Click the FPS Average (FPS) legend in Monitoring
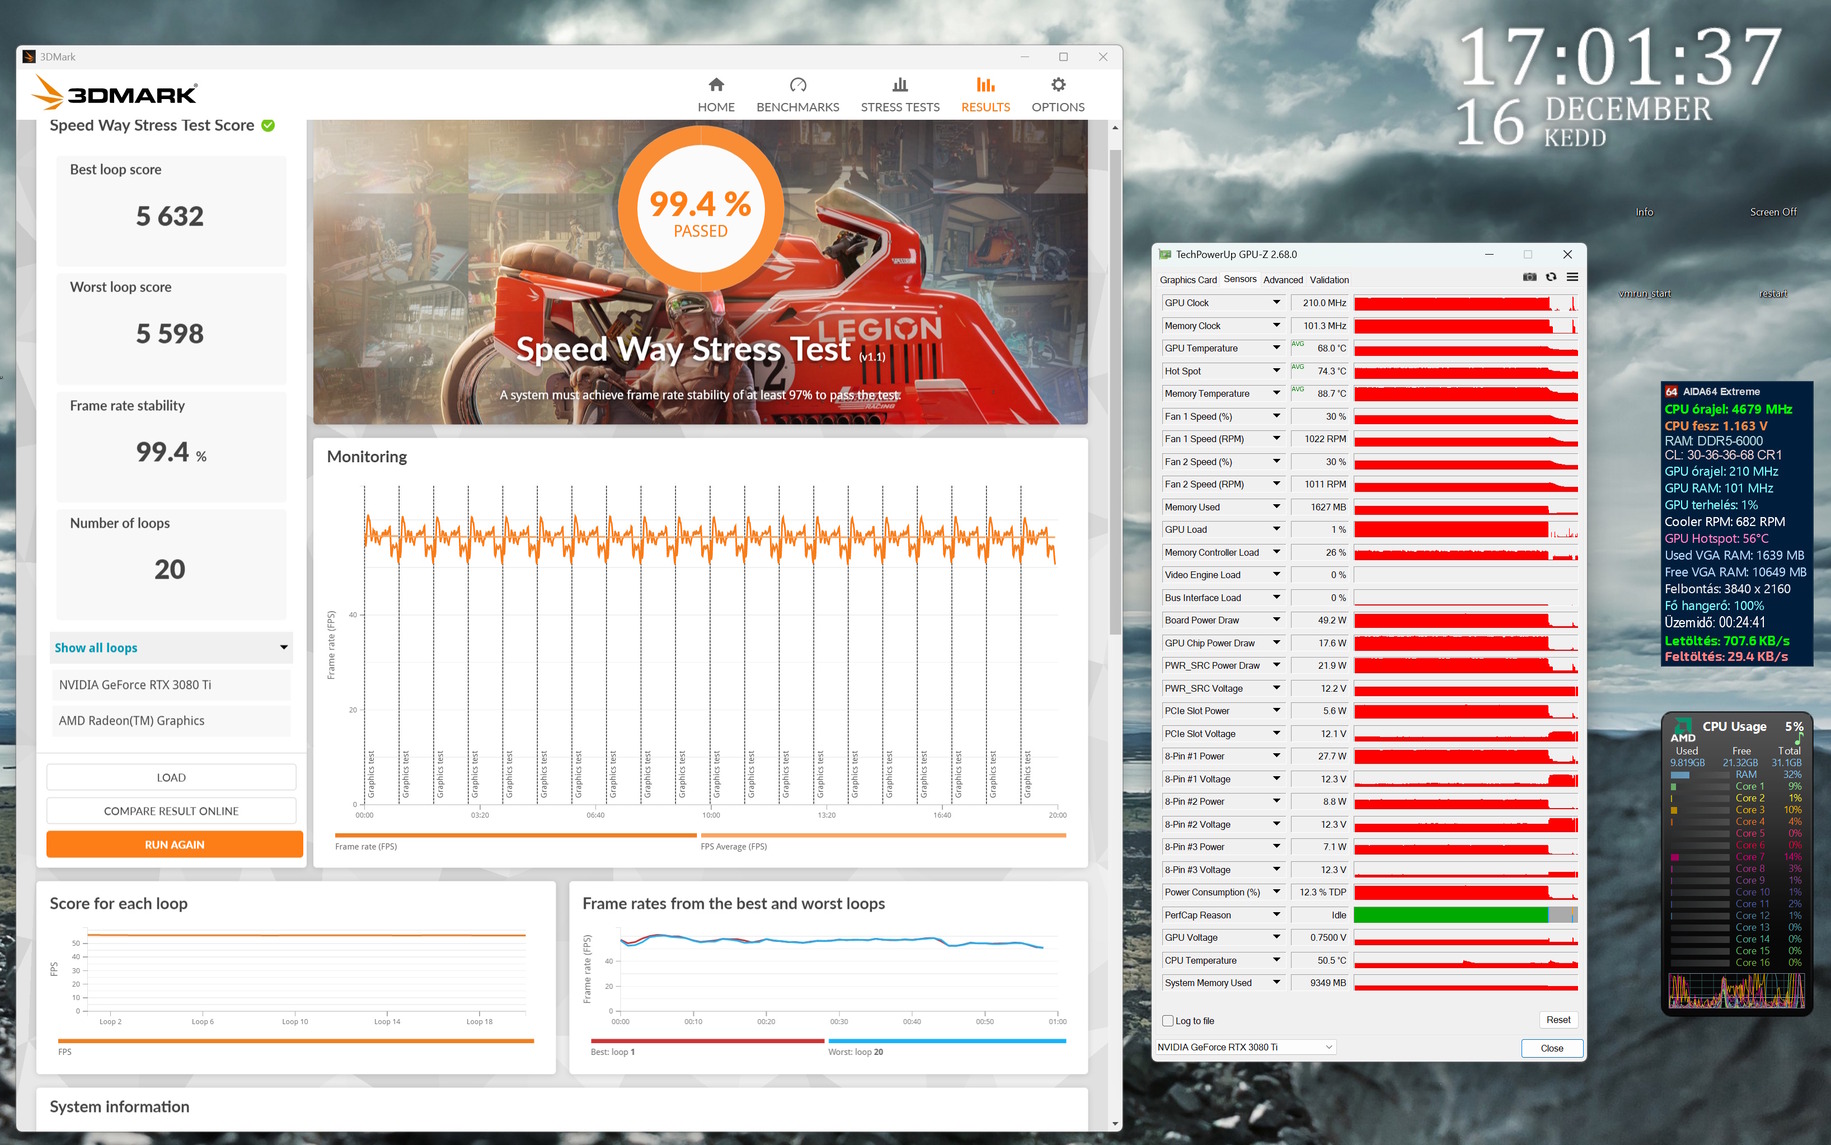Image resolution: width=1831 pixels, height=1145 pixels. 734,847
